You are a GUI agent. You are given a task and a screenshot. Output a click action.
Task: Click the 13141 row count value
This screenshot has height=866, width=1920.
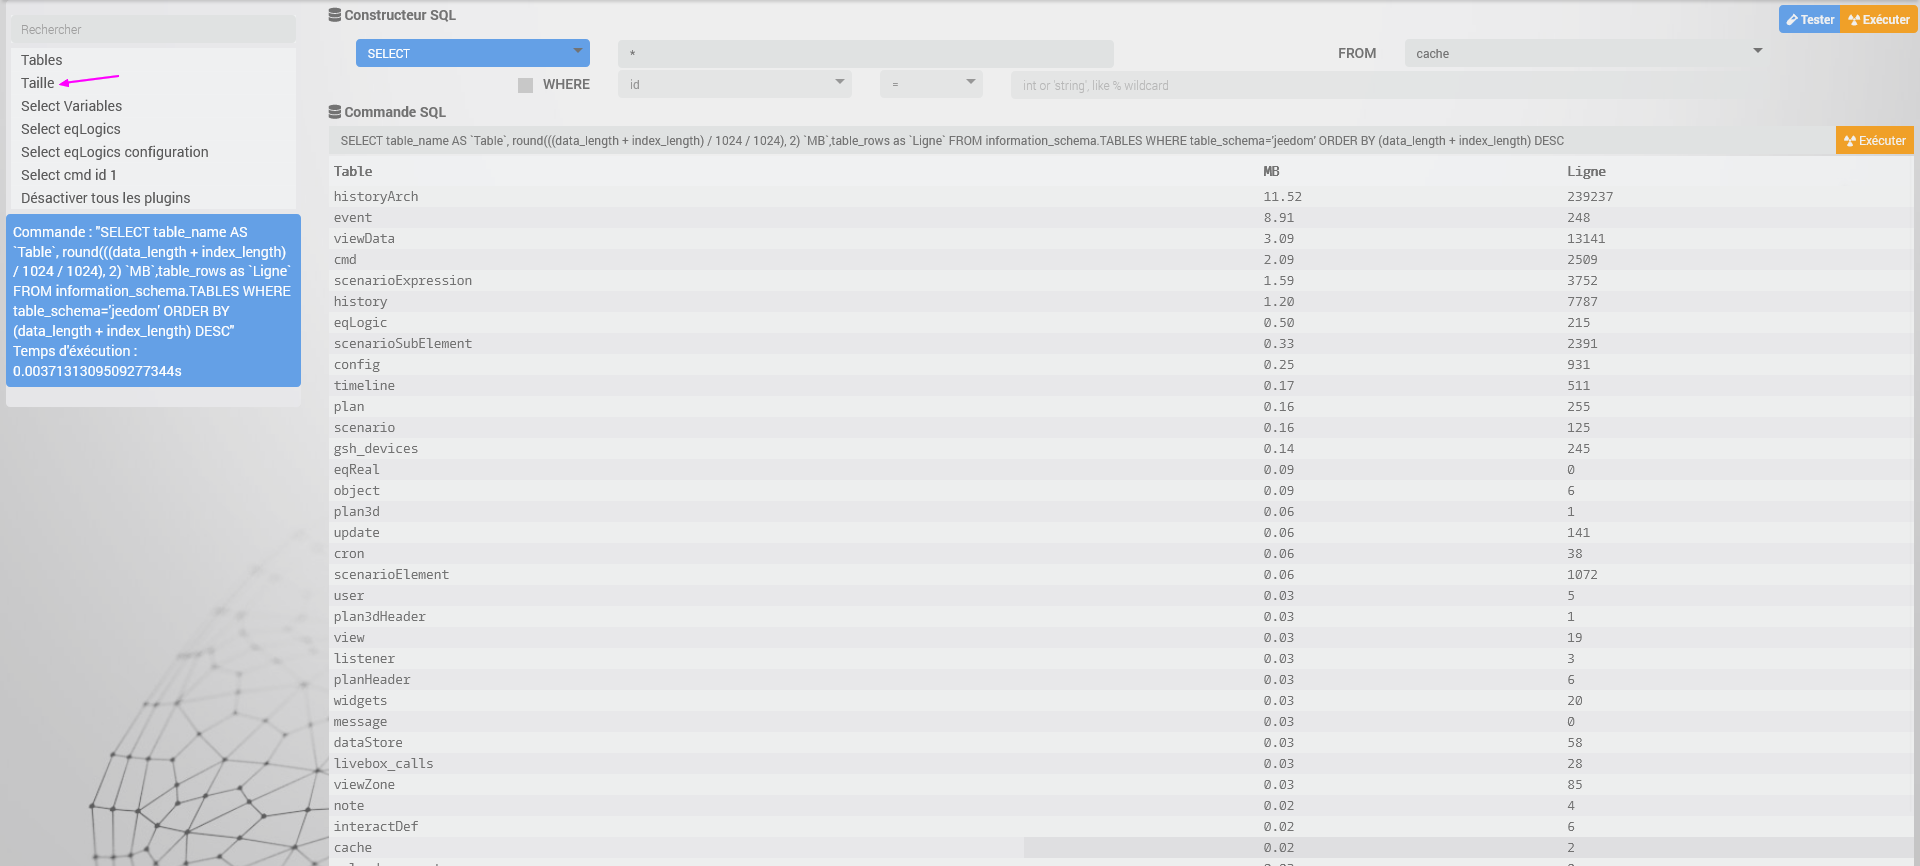[x=1586, y=239]
